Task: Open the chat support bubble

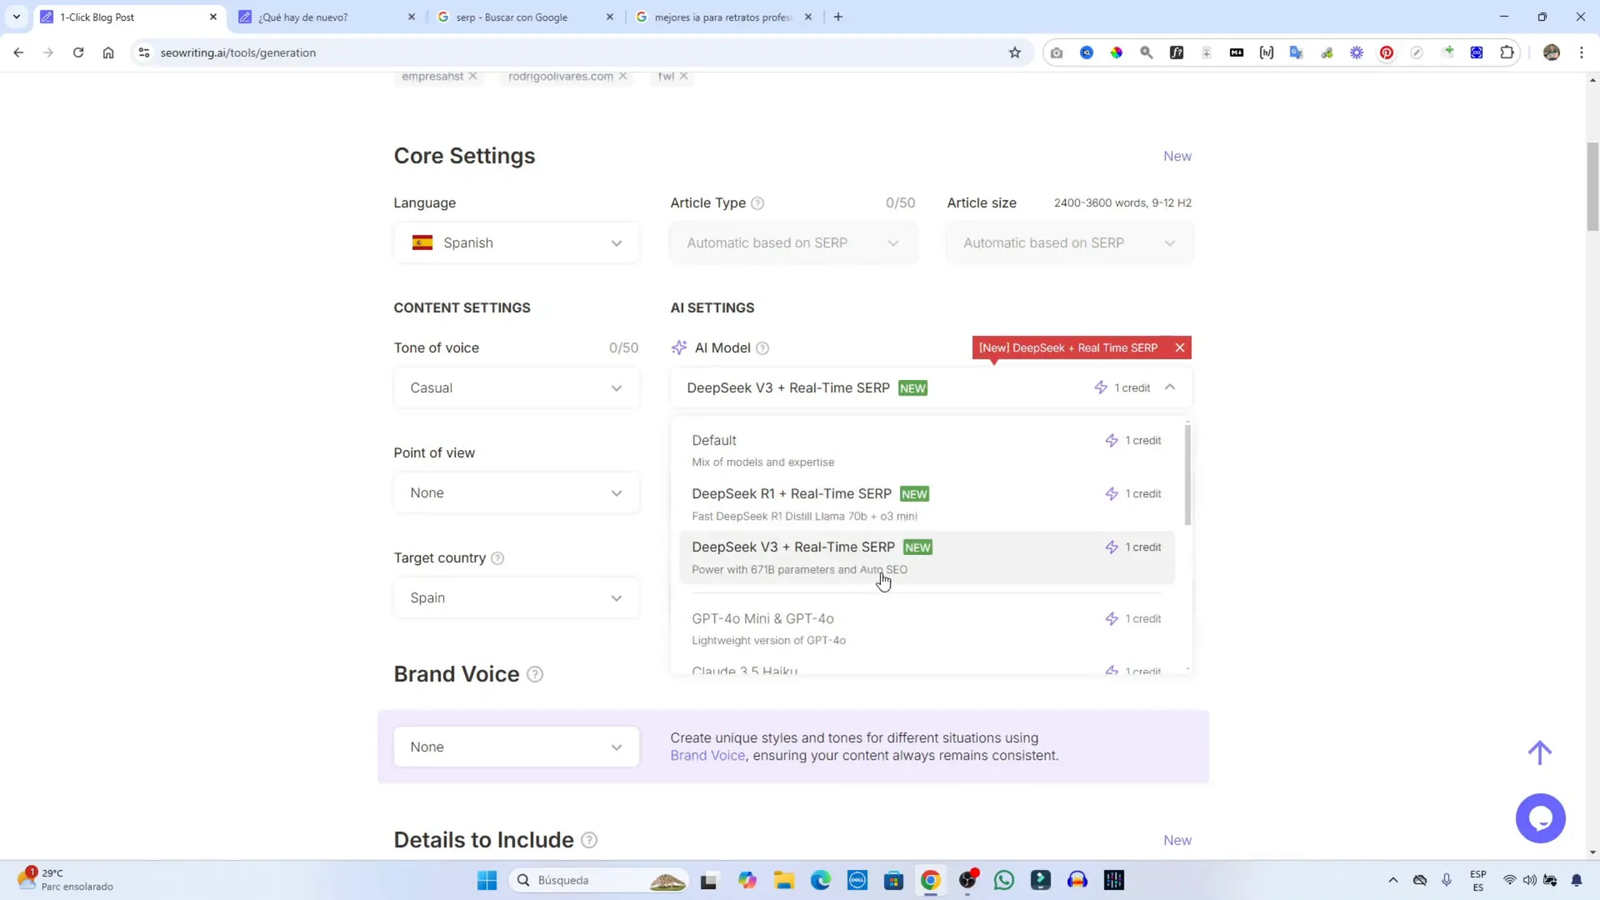Action: coord(1541,818)
